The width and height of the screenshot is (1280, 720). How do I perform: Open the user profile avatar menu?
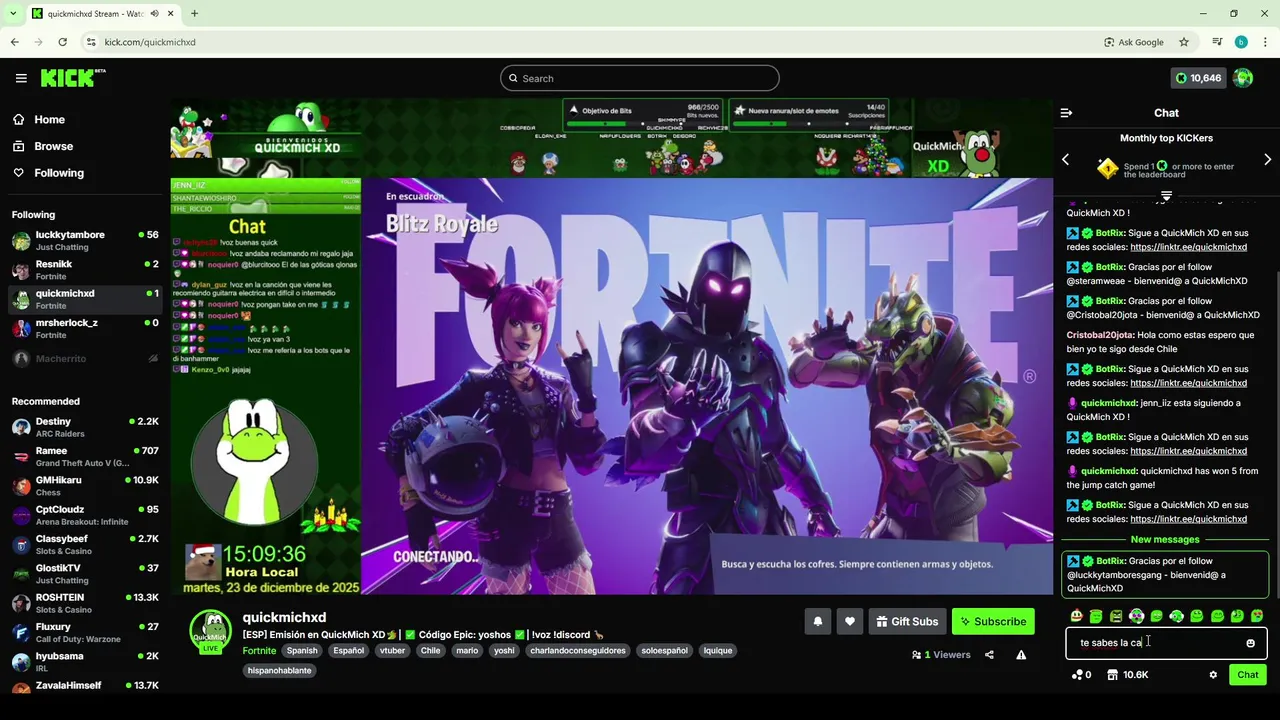point(1243,78)
